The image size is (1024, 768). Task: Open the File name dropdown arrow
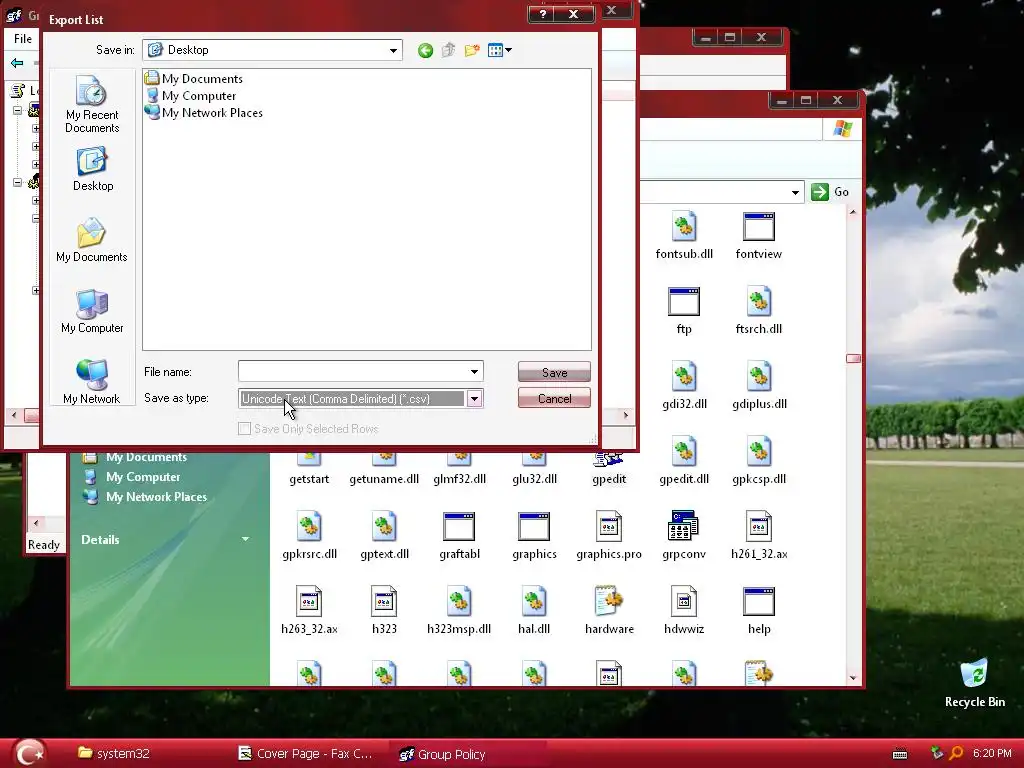474,372
